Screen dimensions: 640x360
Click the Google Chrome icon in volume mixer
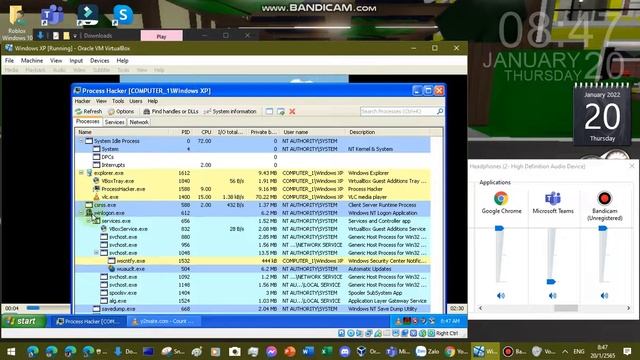[x=501, y=198]
